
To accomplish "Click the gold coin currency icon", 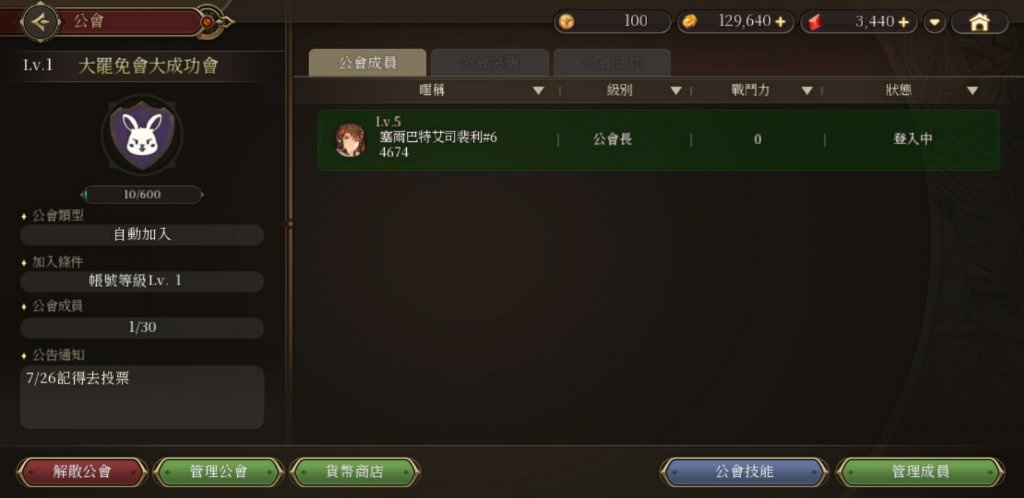I will tap(689, 22).
